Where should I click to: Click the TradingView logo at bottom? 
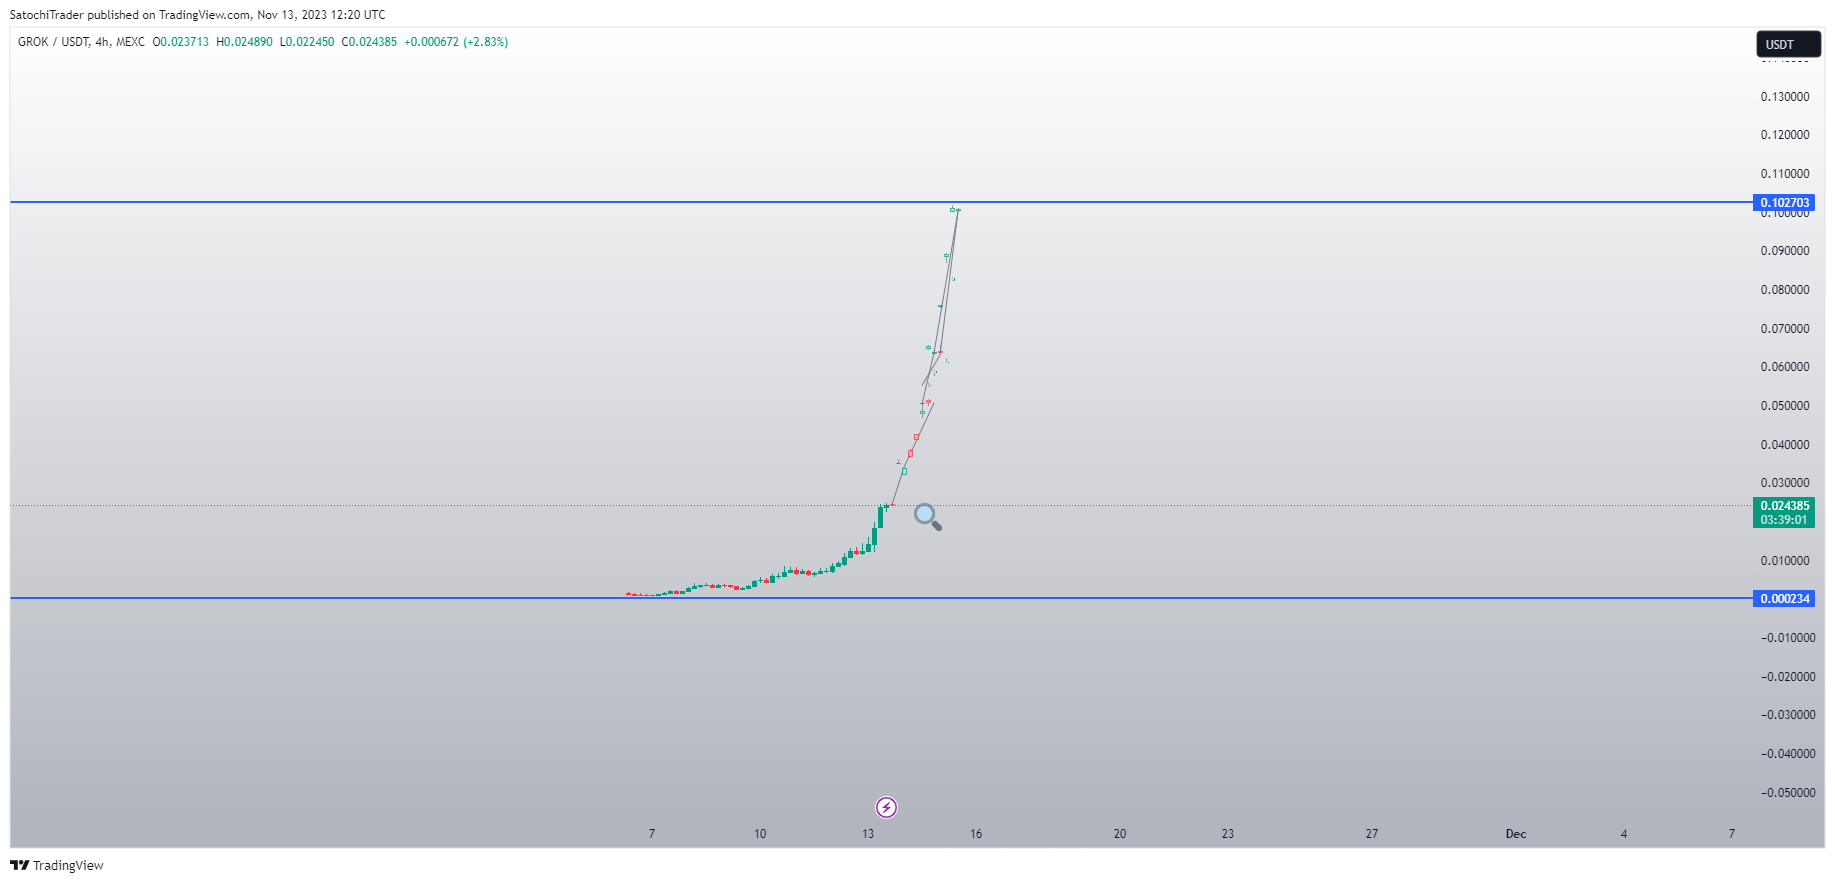click(57, 865)
